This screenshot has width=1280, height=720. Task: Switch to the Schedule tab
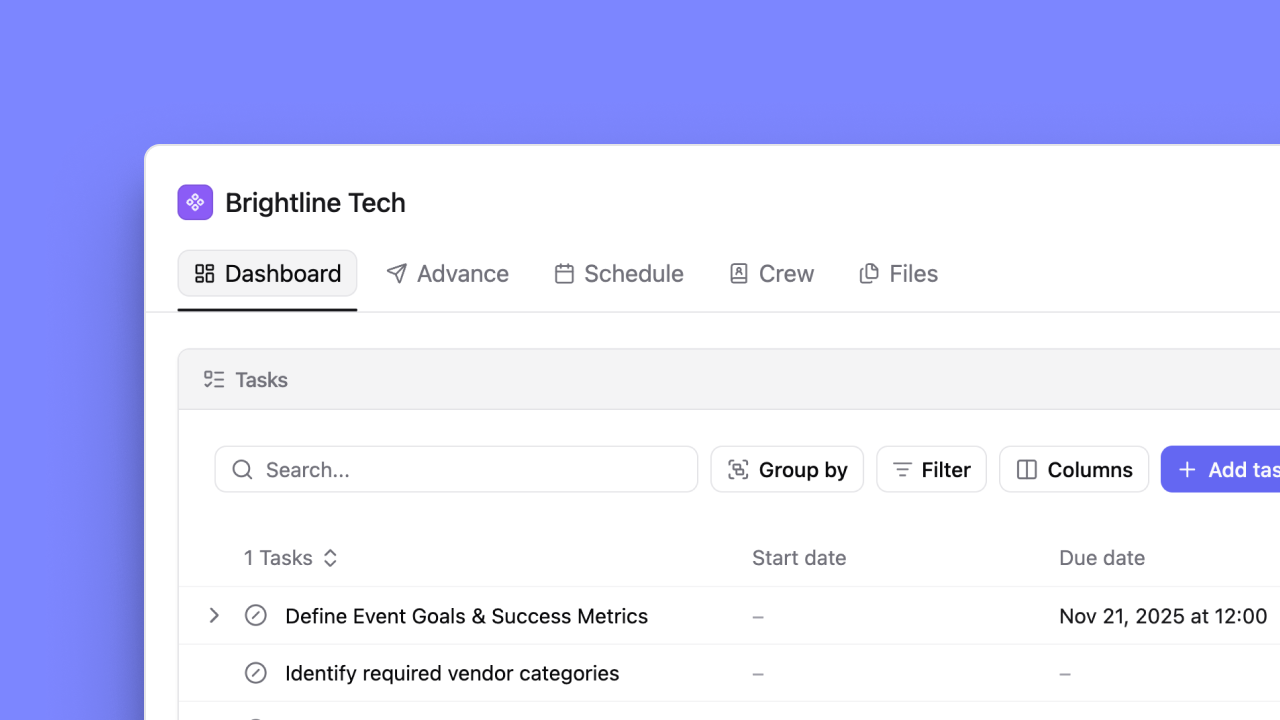pyautogui.click(x=618, y=272)
